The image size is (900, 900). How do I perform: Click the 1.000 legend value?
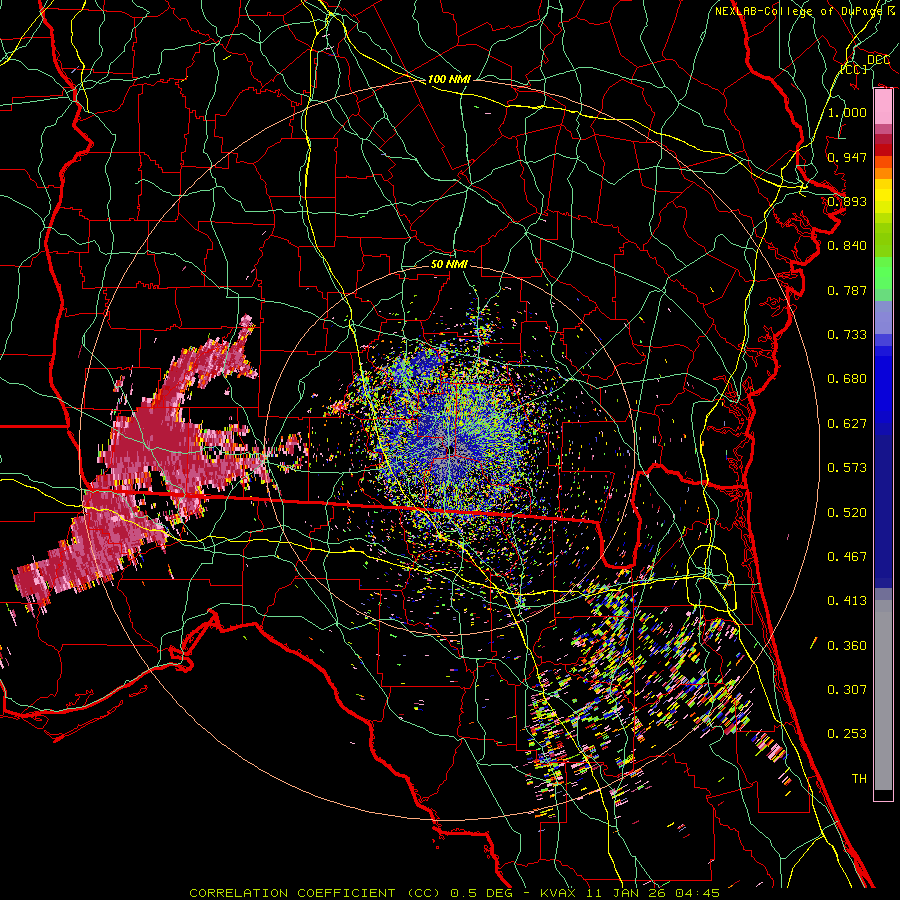(x=847, y=112)
